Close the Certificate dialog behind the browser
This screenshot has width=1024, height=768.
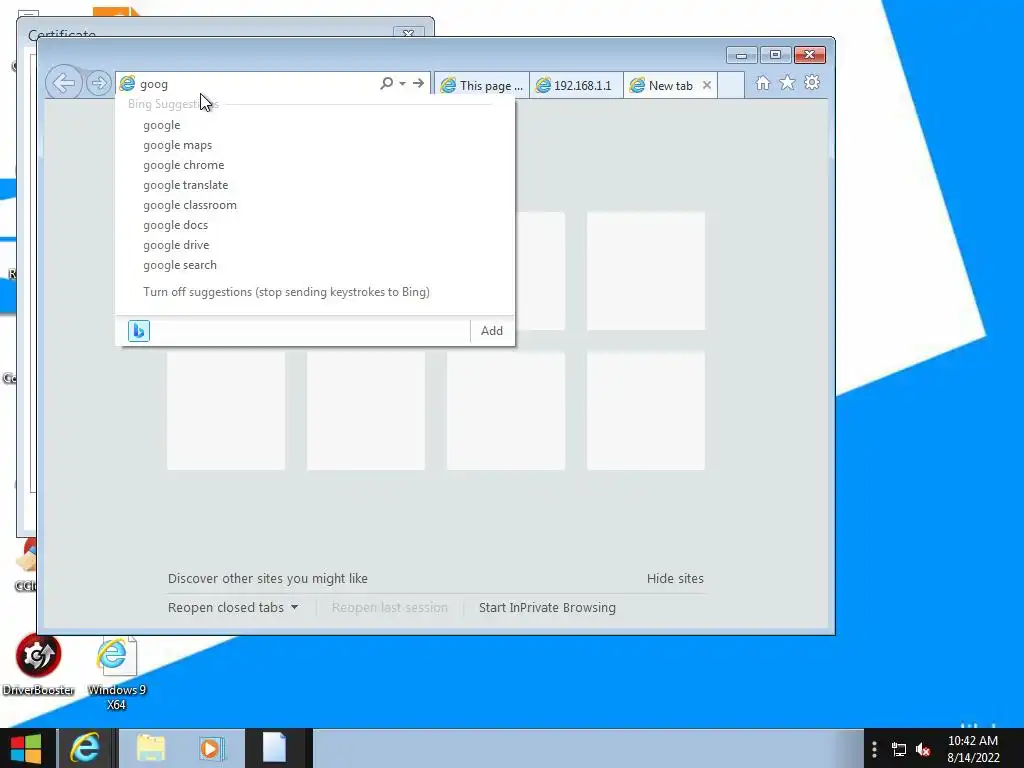409,33
